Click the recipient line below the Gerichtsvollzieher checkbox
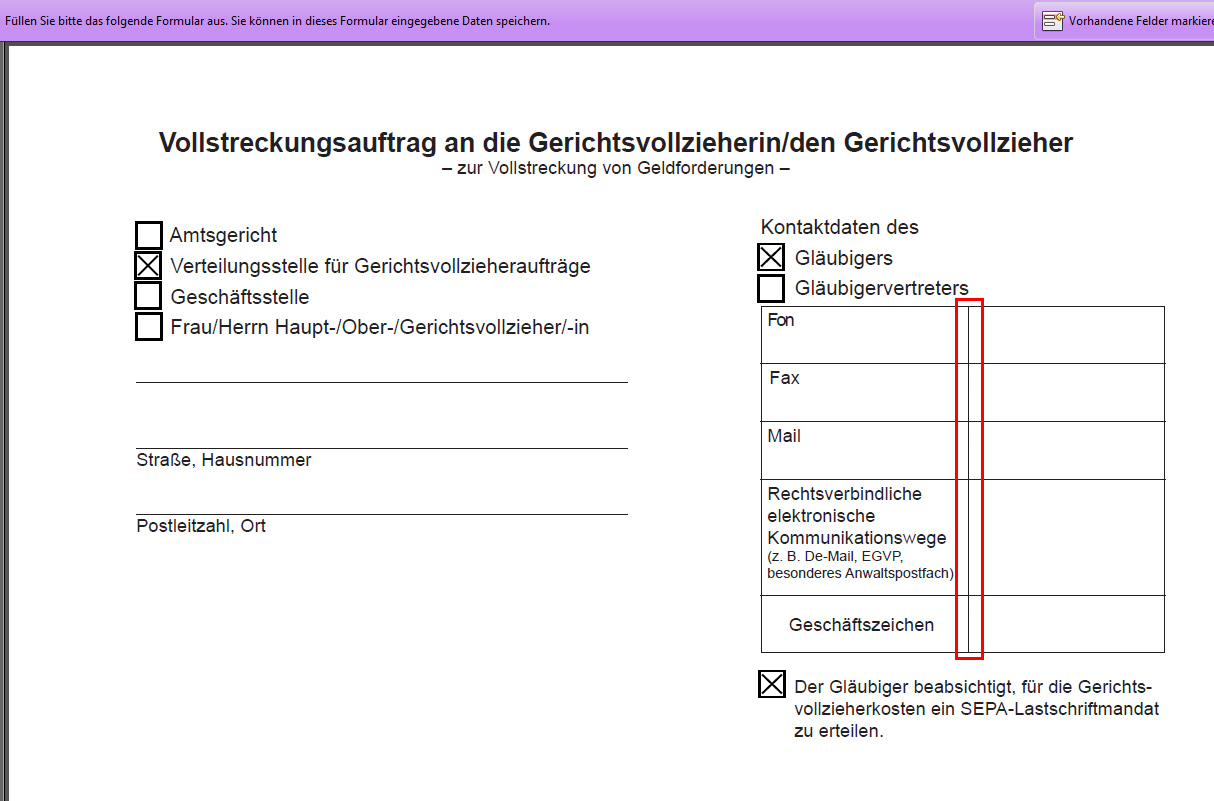Screen dimensions: 1214x801 (382, 369)
